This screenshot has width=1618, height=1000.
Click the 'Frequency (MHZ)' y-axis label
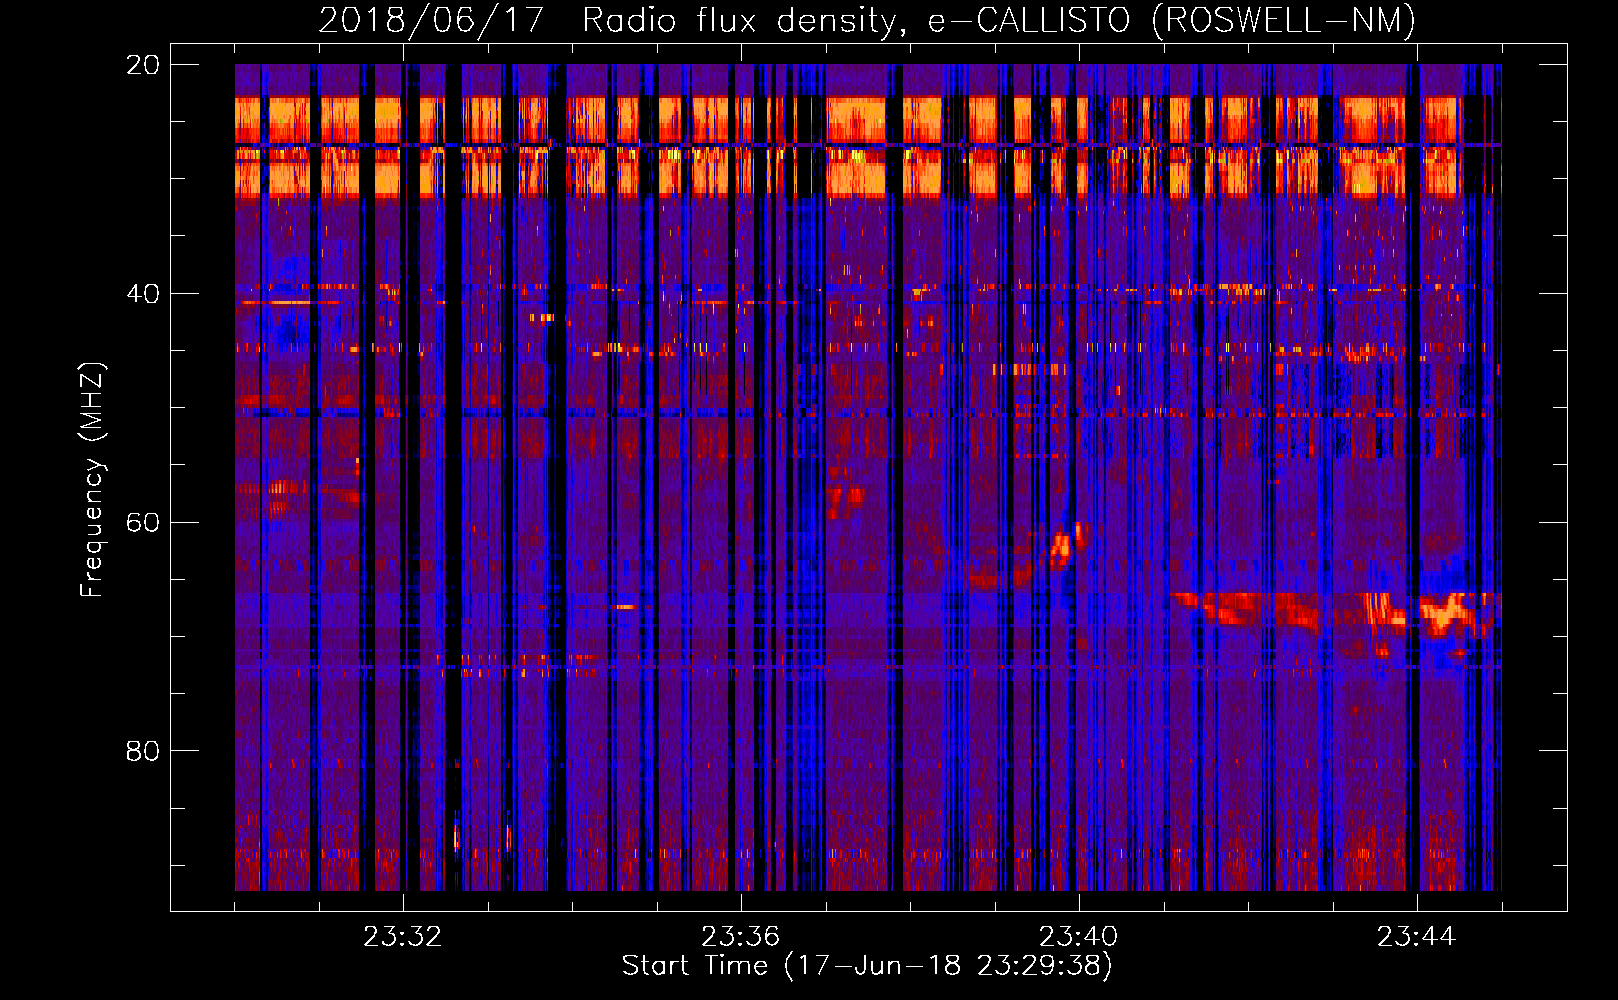[91, 480]
